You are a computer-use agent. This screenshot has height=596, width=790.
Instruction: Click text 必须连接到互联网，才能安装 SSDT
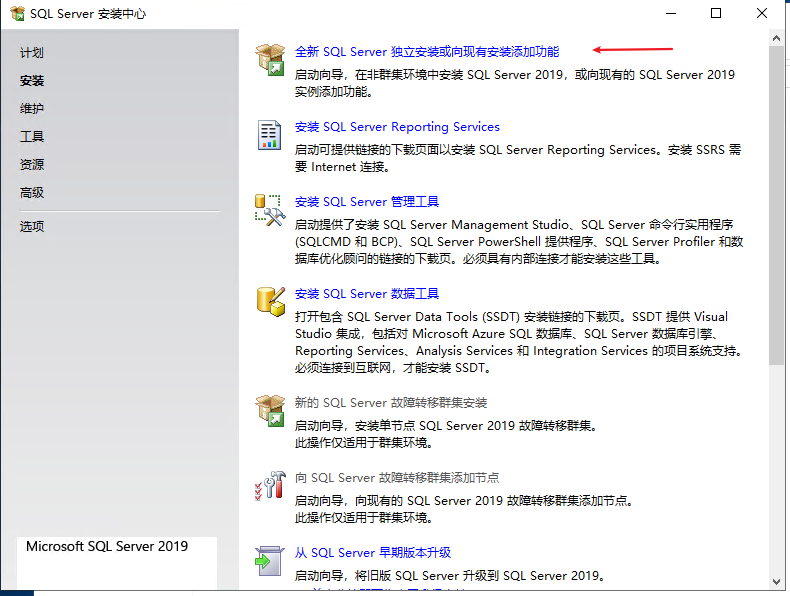click(x=392, y=368)
